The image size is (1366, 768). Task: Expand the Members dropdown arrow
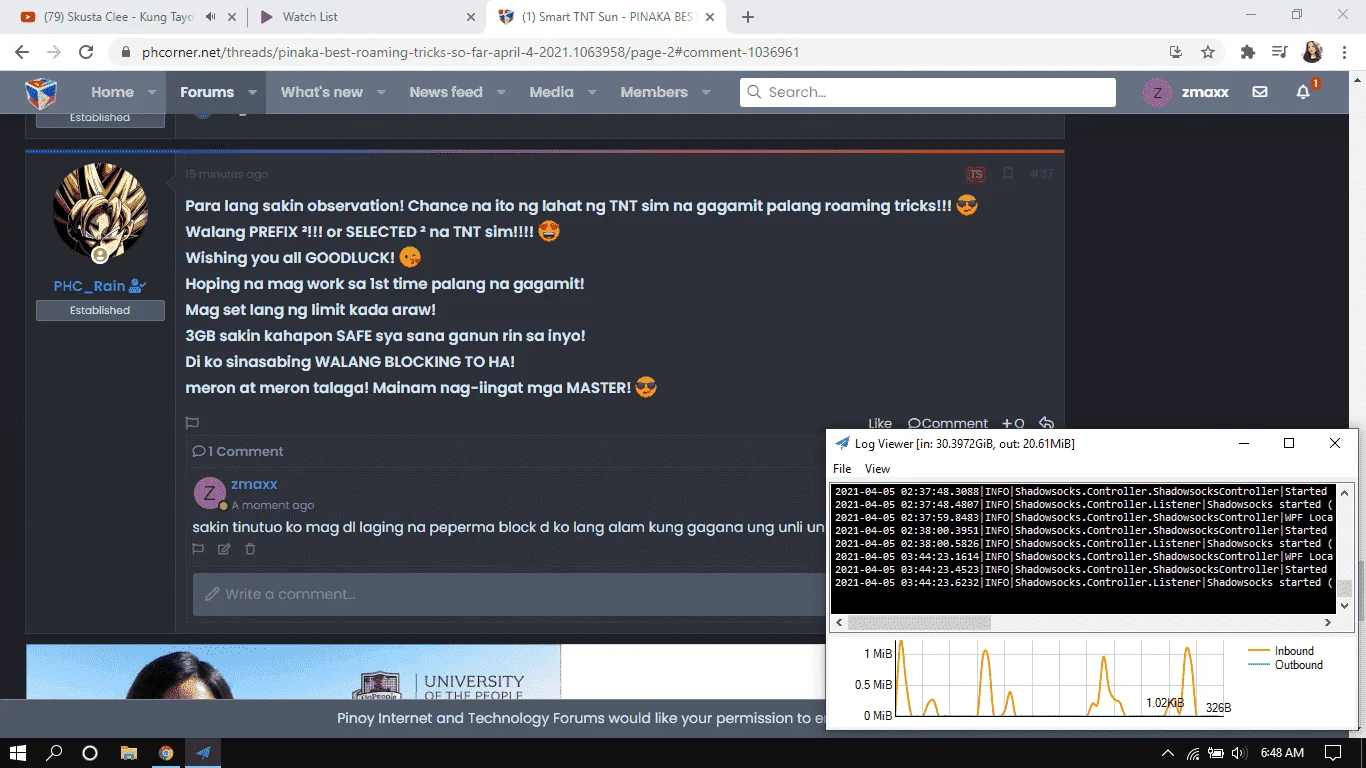coord(706,92)
